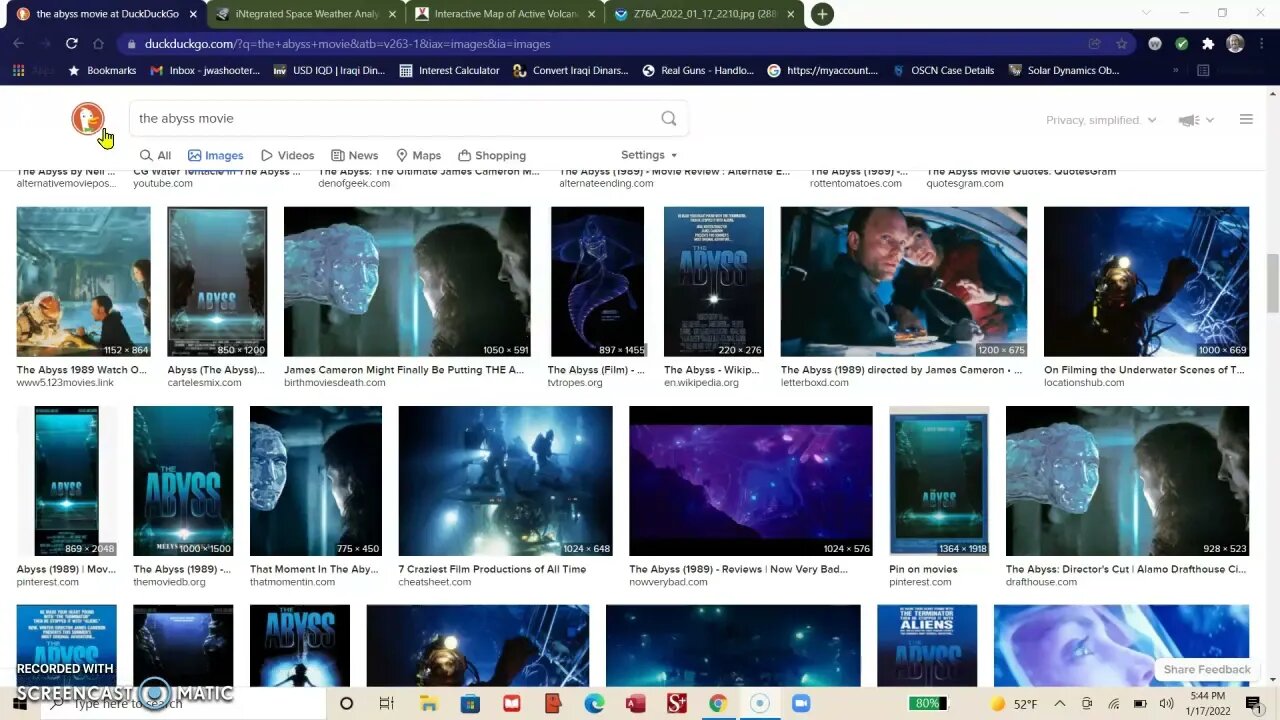Open a new browser tab with the plus button
1280x720 pixels.
822,14
